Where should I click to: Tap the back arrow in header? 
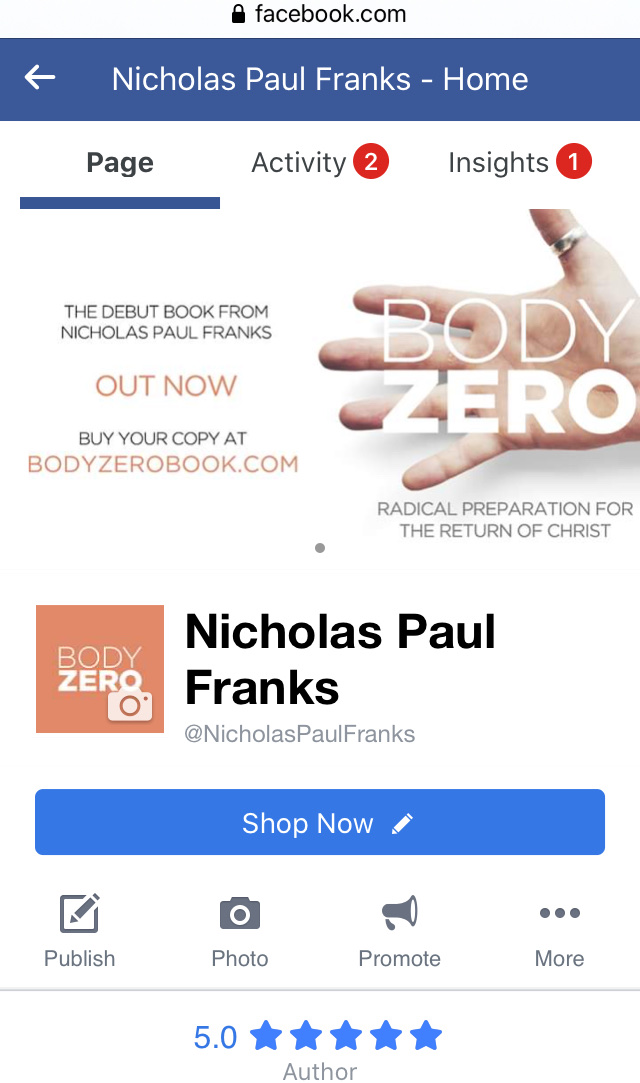click(40, 77)
